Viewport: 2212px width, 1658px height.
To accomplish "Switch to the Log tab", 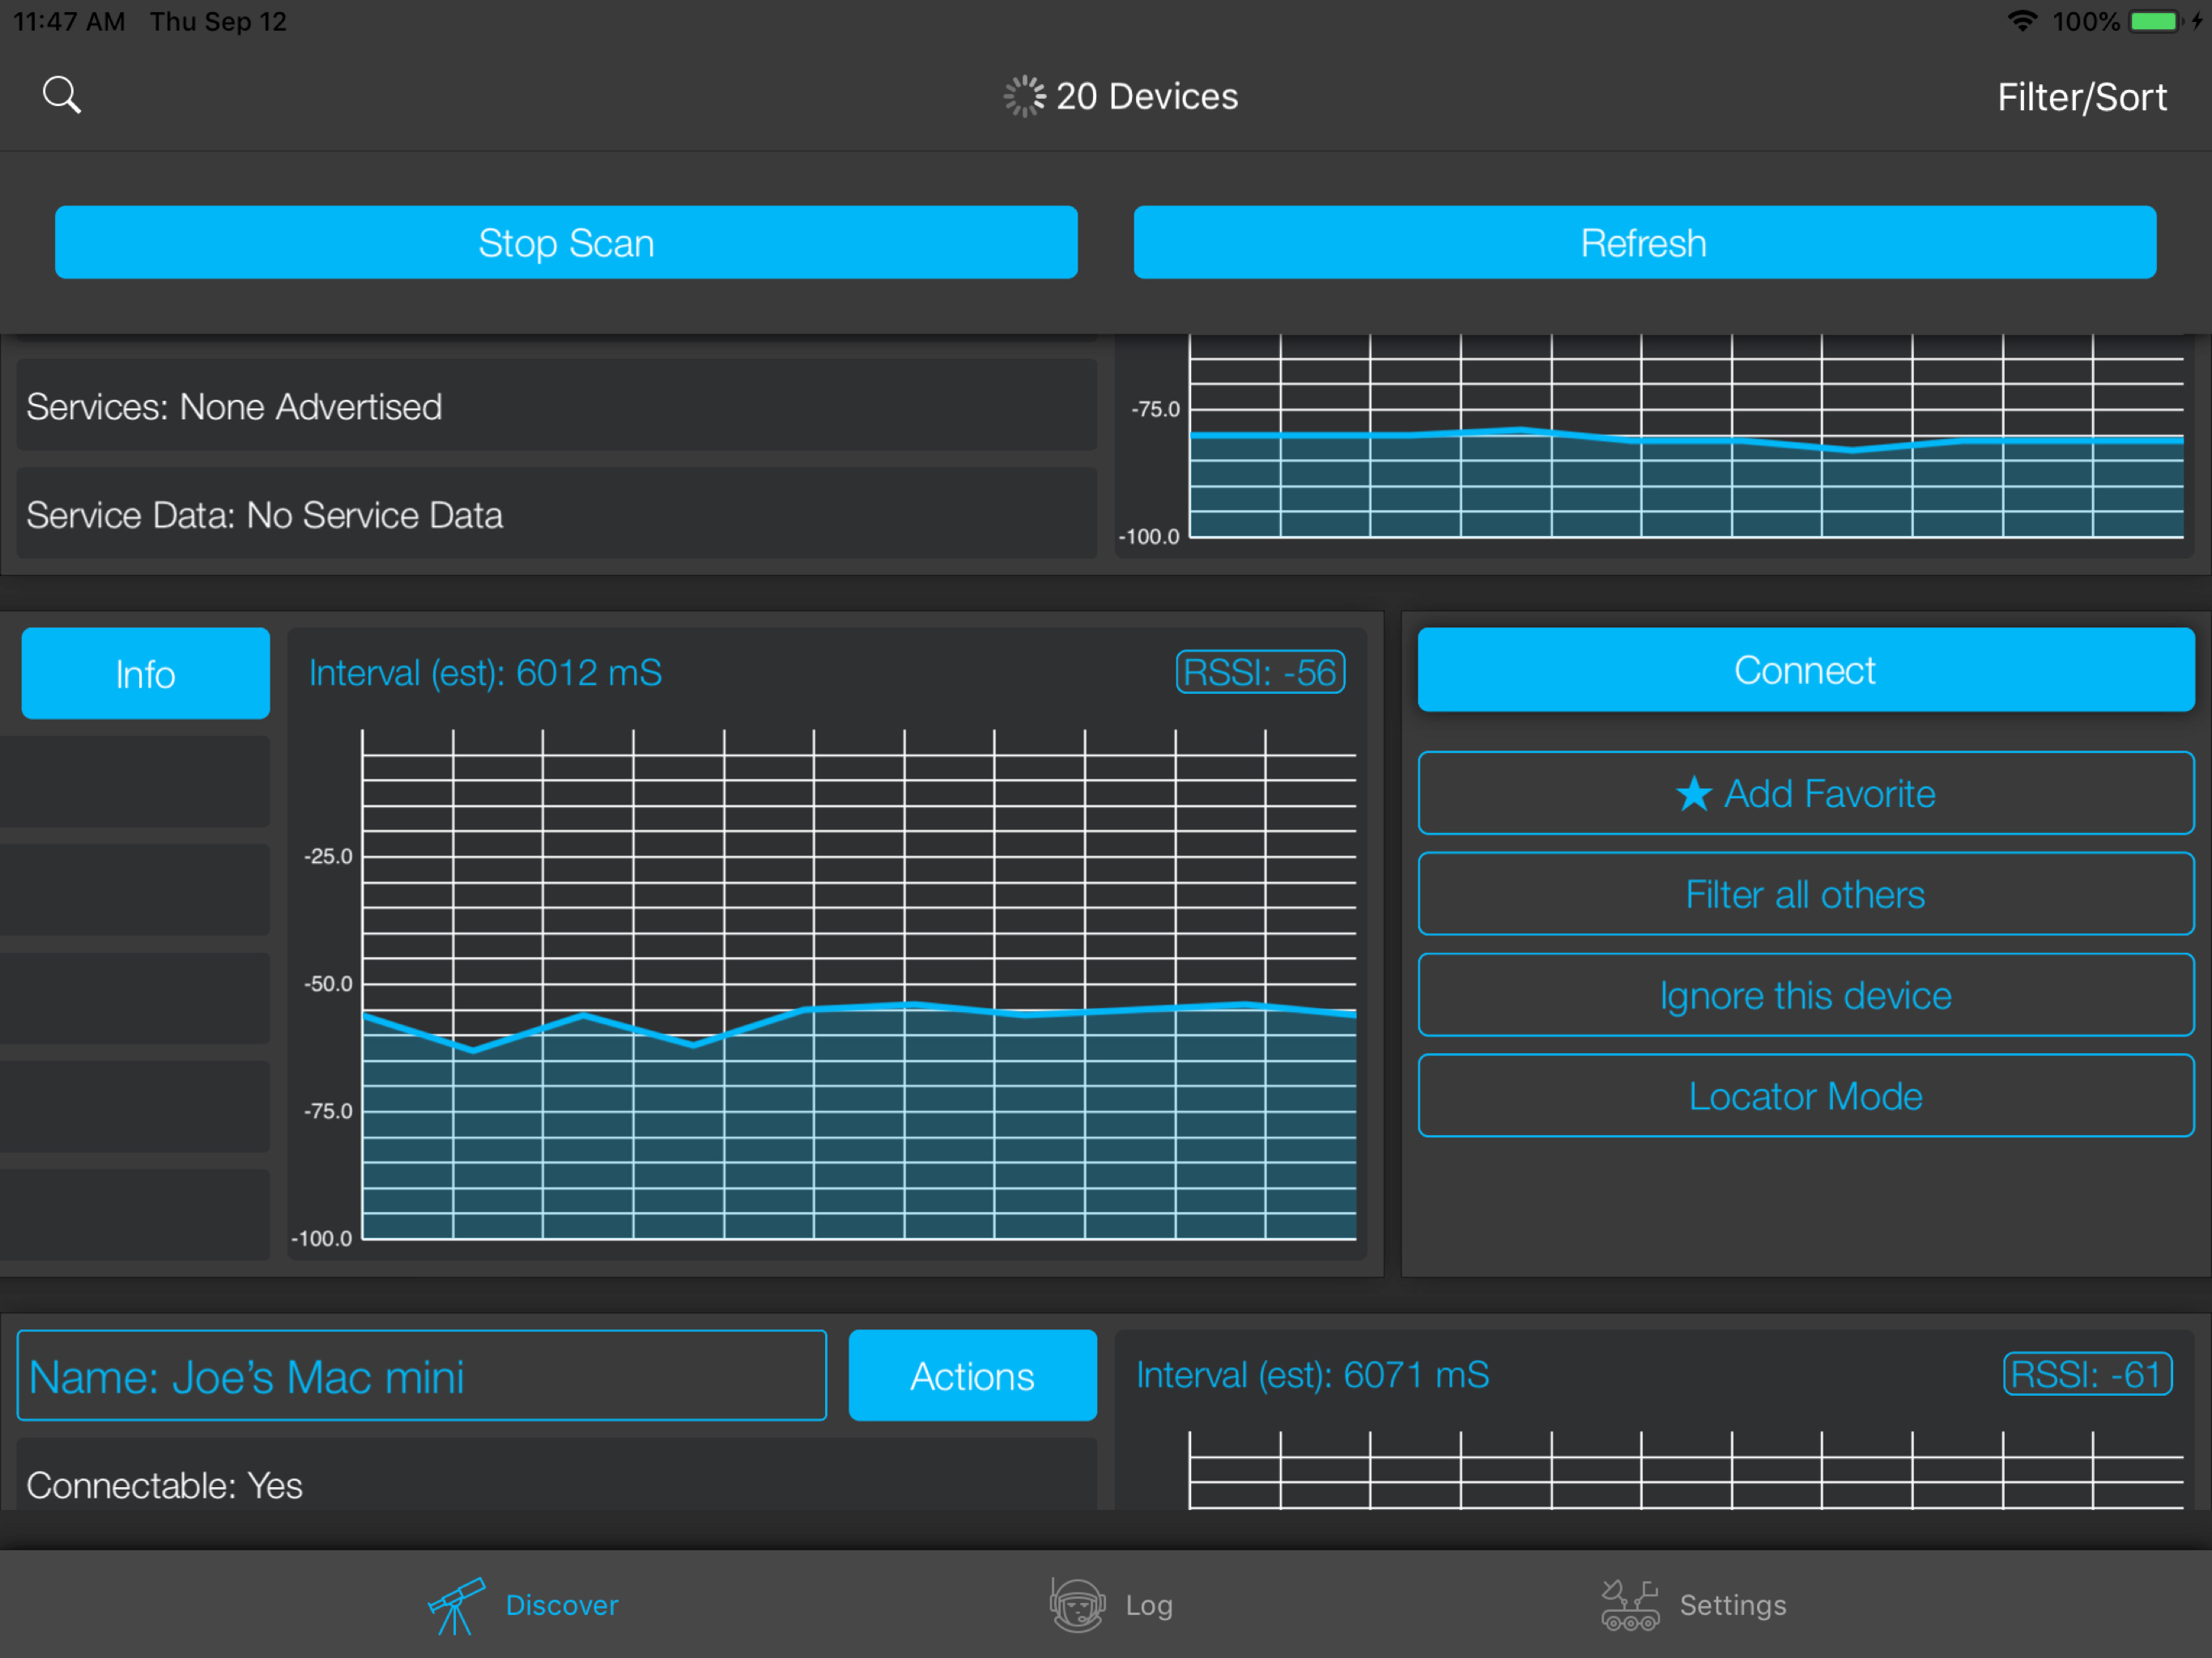I will (1148, 1605).
